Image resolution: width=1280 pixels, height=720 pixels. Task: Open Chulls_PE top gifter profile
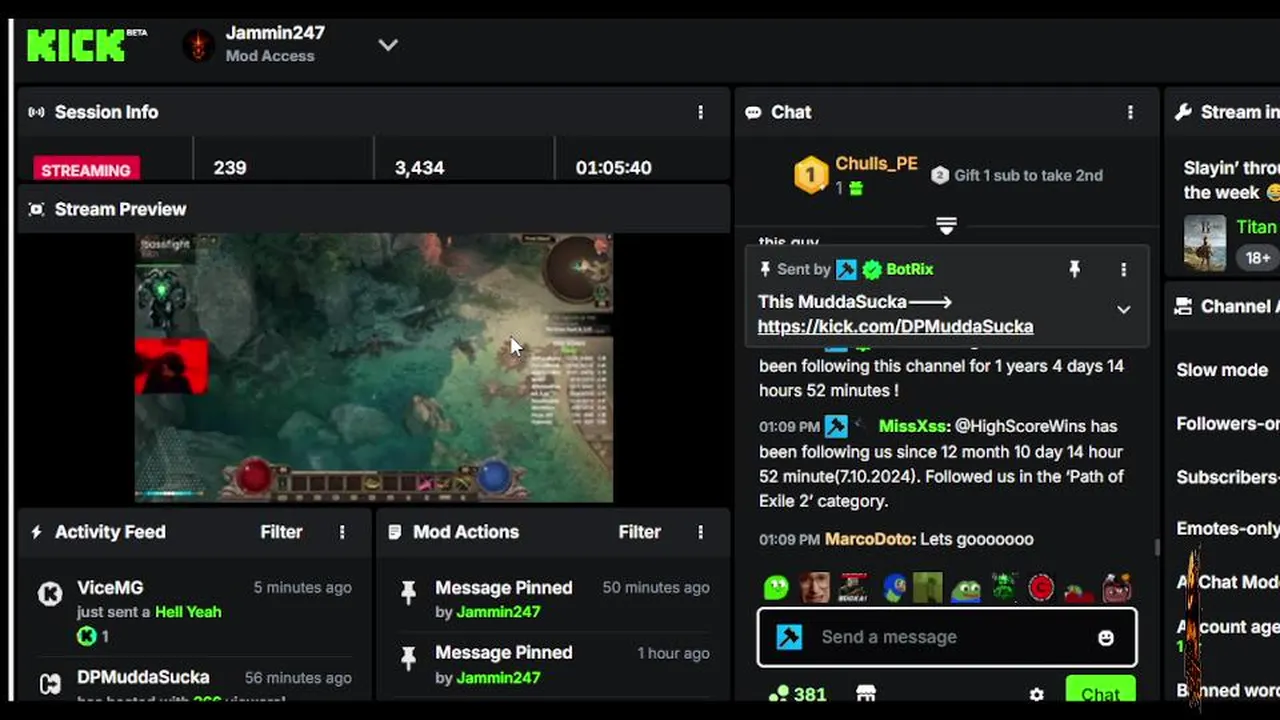click(876, 163)
